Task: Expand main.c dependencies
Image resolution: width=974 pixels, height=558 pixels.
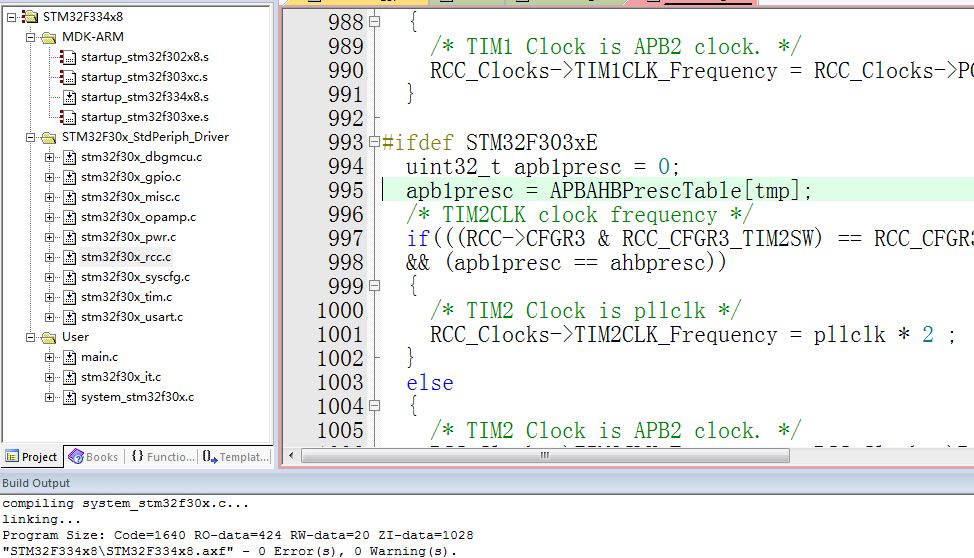Action: (50, 357)
